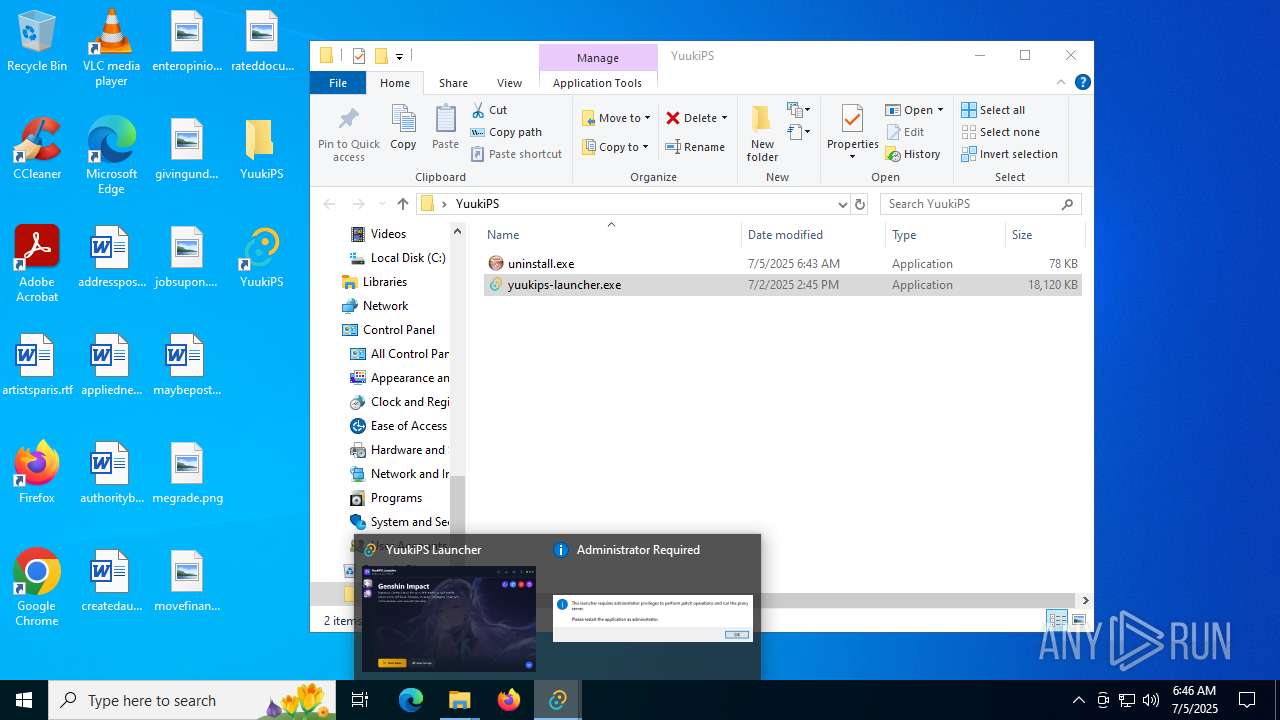The image size is (1280, 720).
Task: Open the Copy to dropdown
Action: coord(616,147)
